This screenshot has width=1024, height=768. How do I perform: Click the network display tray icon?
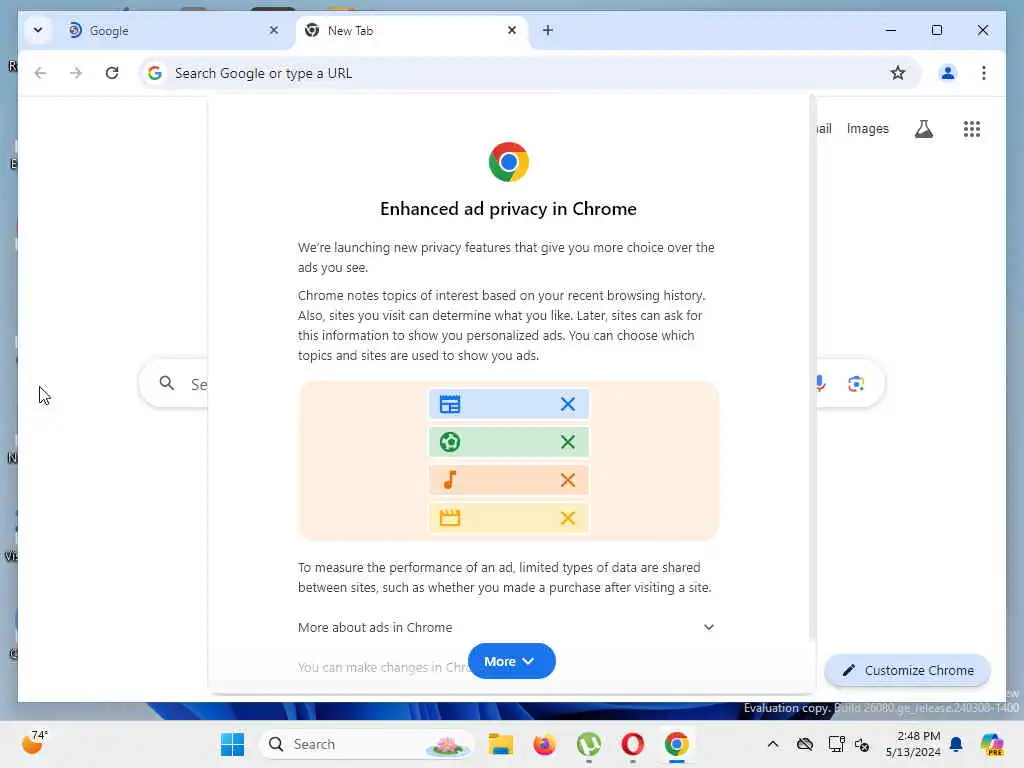(x=836, y=744)
